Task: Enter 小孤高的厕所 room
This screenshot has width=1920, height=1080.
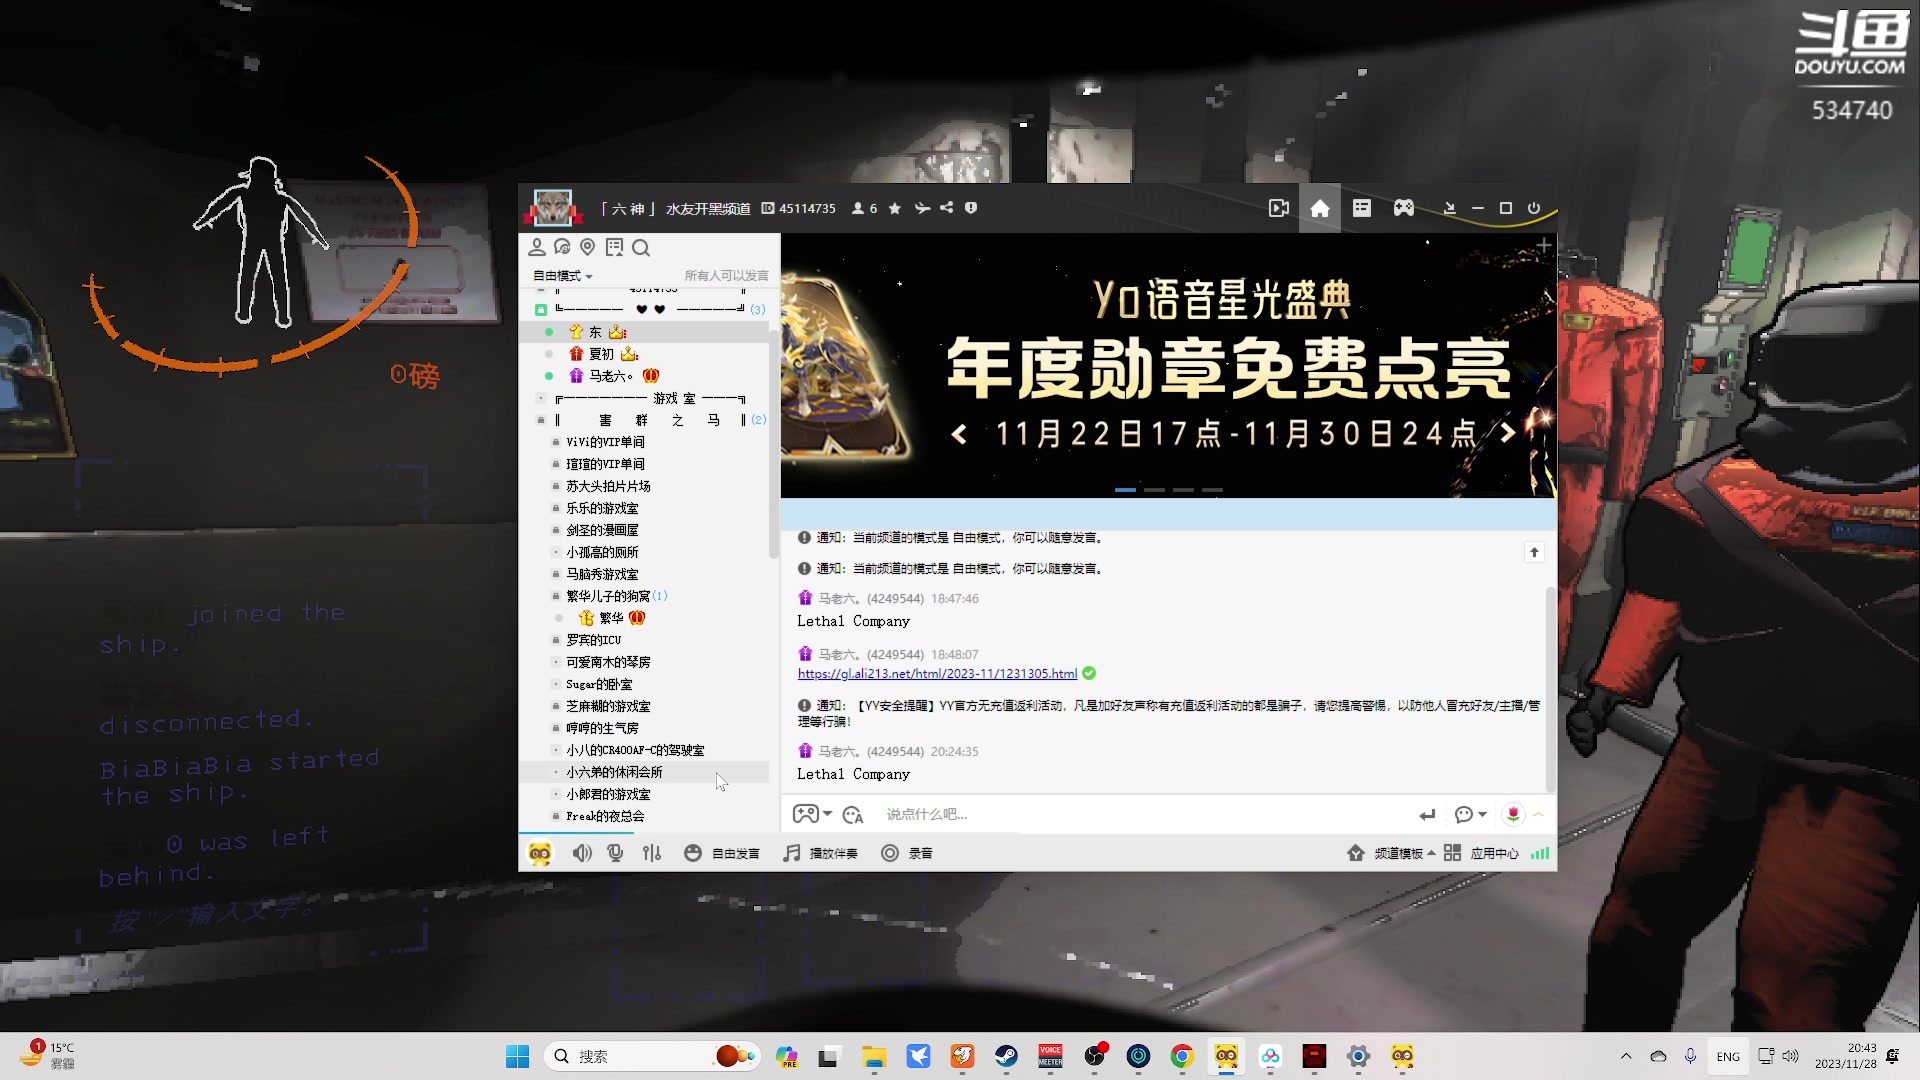Action: 602,552
